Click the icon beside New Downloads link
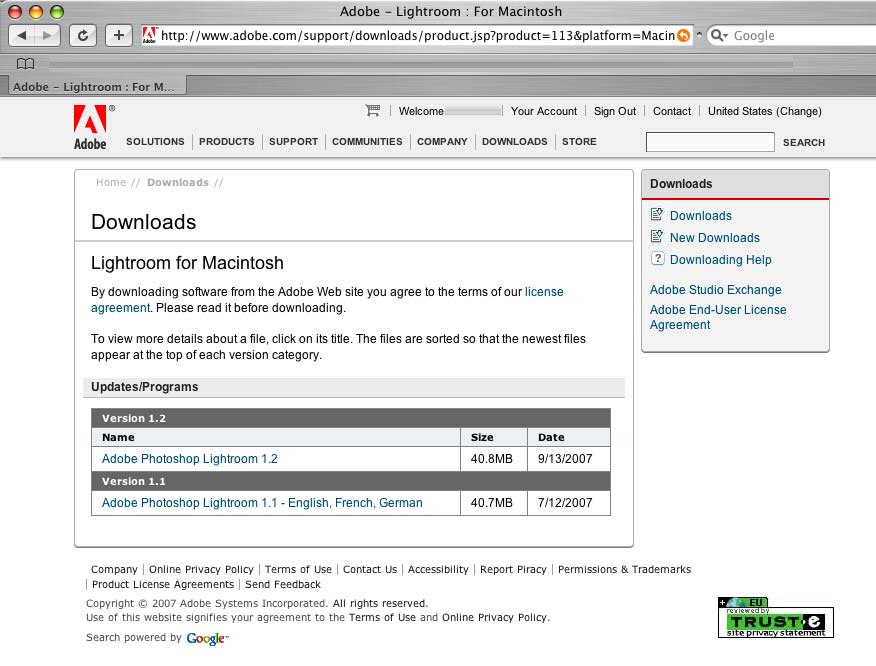Viewport: 876px width, 666px height. 657,236
